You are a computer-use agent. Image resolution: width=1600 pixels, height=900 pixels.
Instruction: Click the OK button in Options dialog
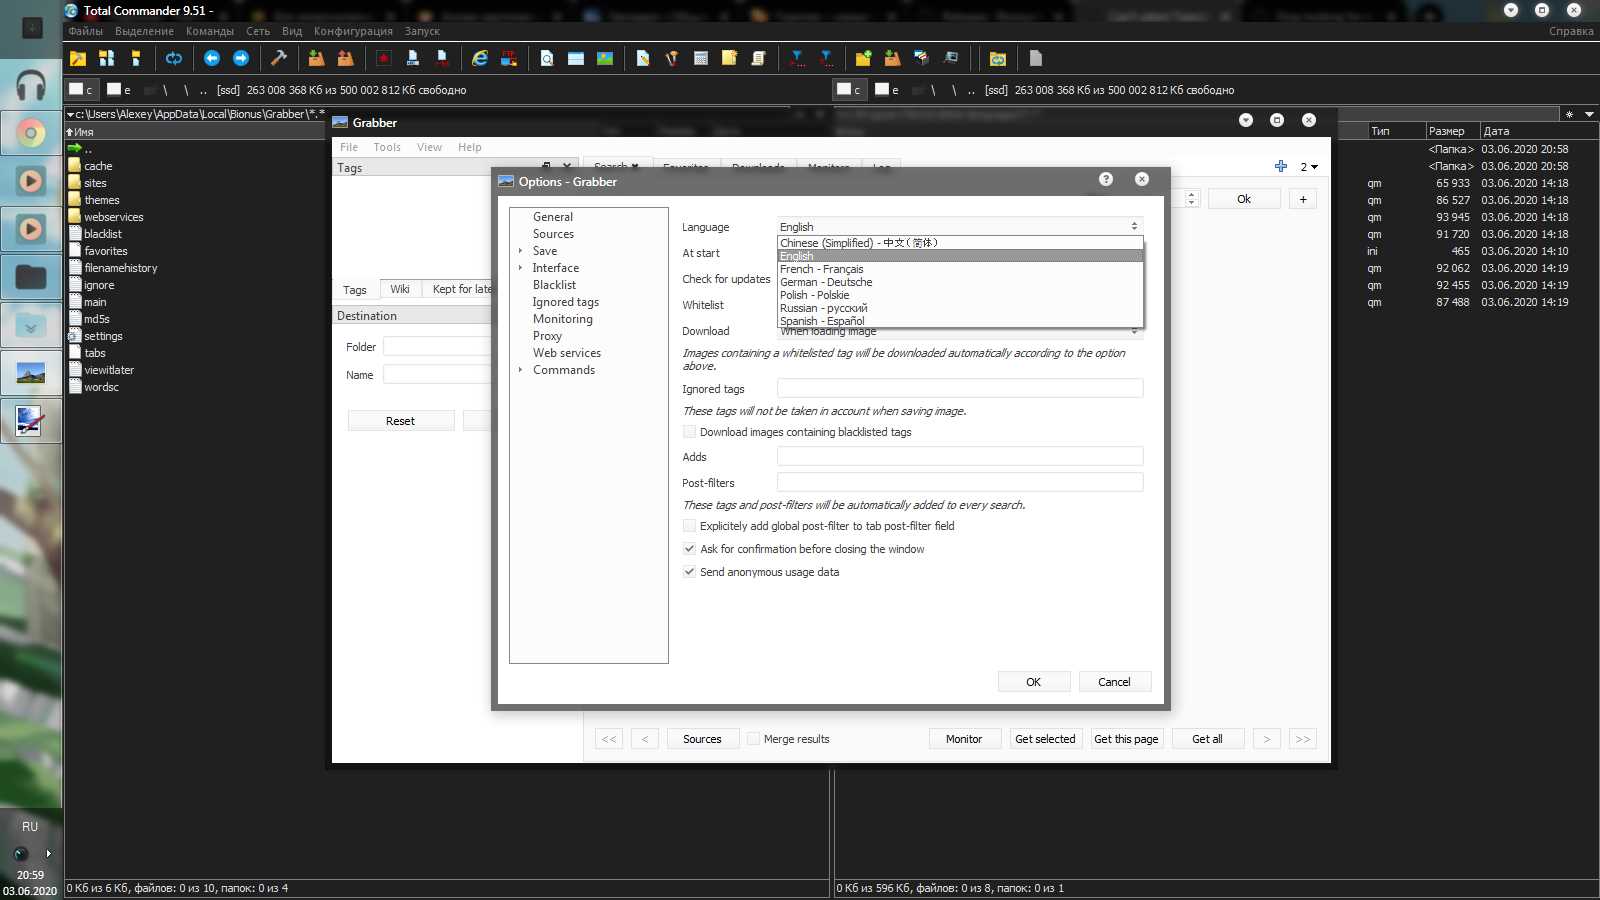pos(1034,682)
